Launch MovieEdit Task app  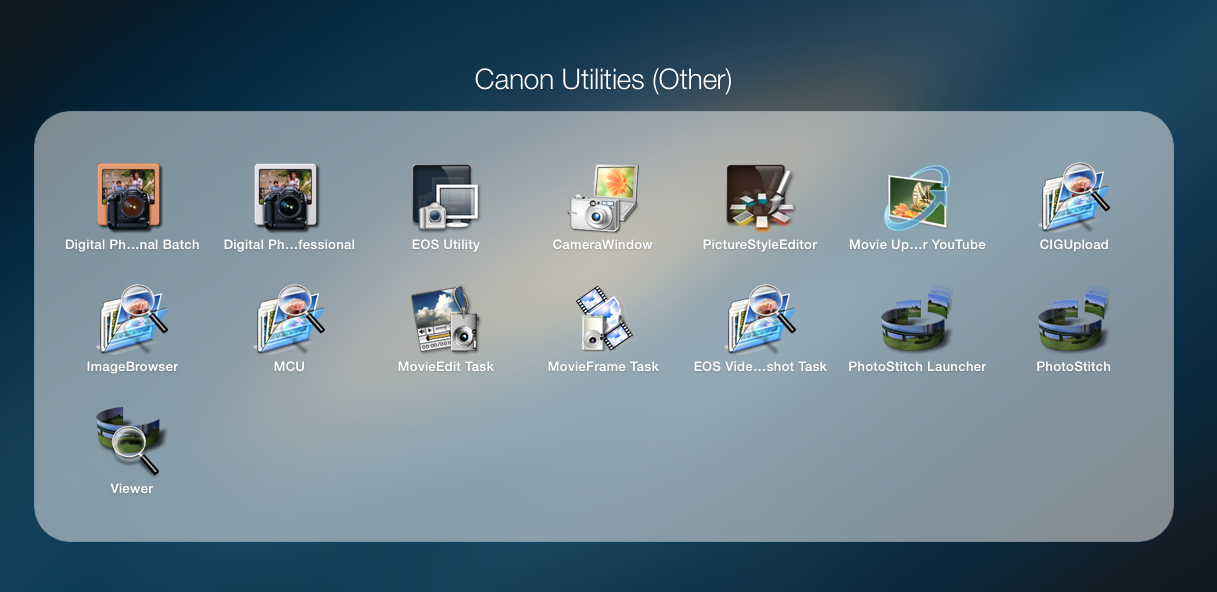[x=445, y=319]
